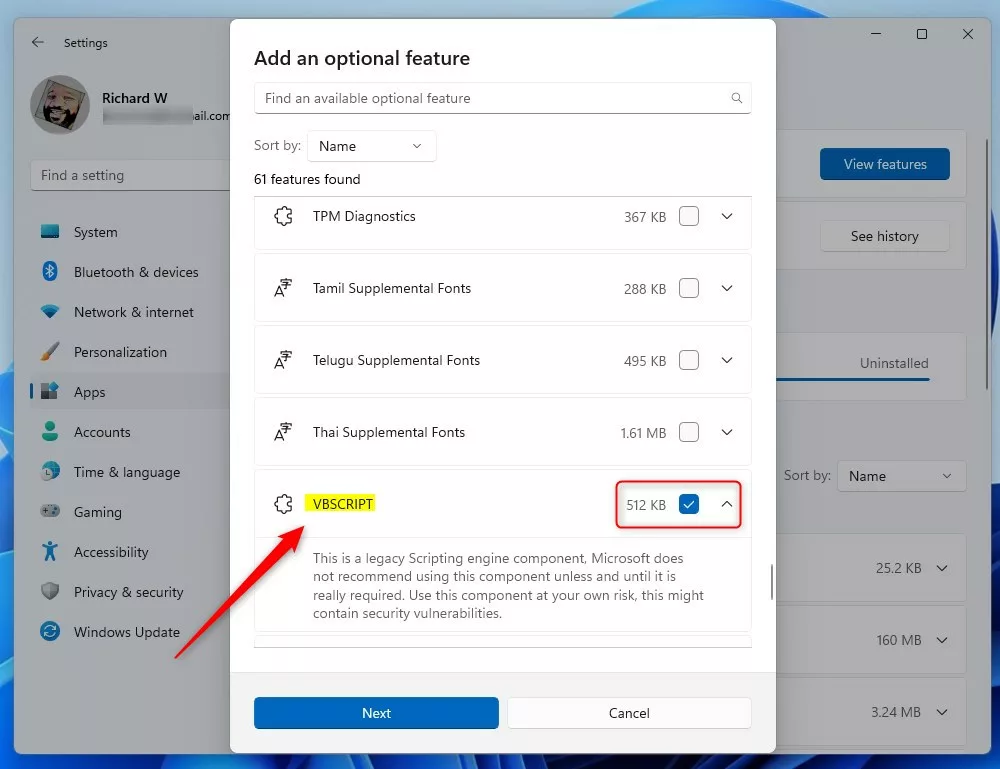Expand the Tamil Supplemental Fonts details

click(726, 288)
